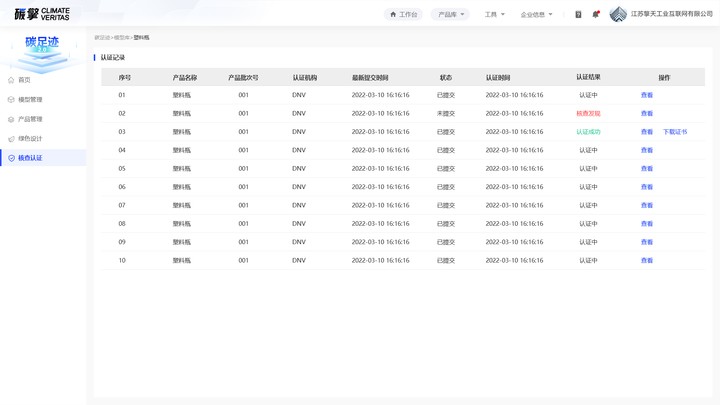The height and width of the screenshot is (405, 720).
Task: Click 下载证书 link for record 03
Action: [x=675, y=132]
